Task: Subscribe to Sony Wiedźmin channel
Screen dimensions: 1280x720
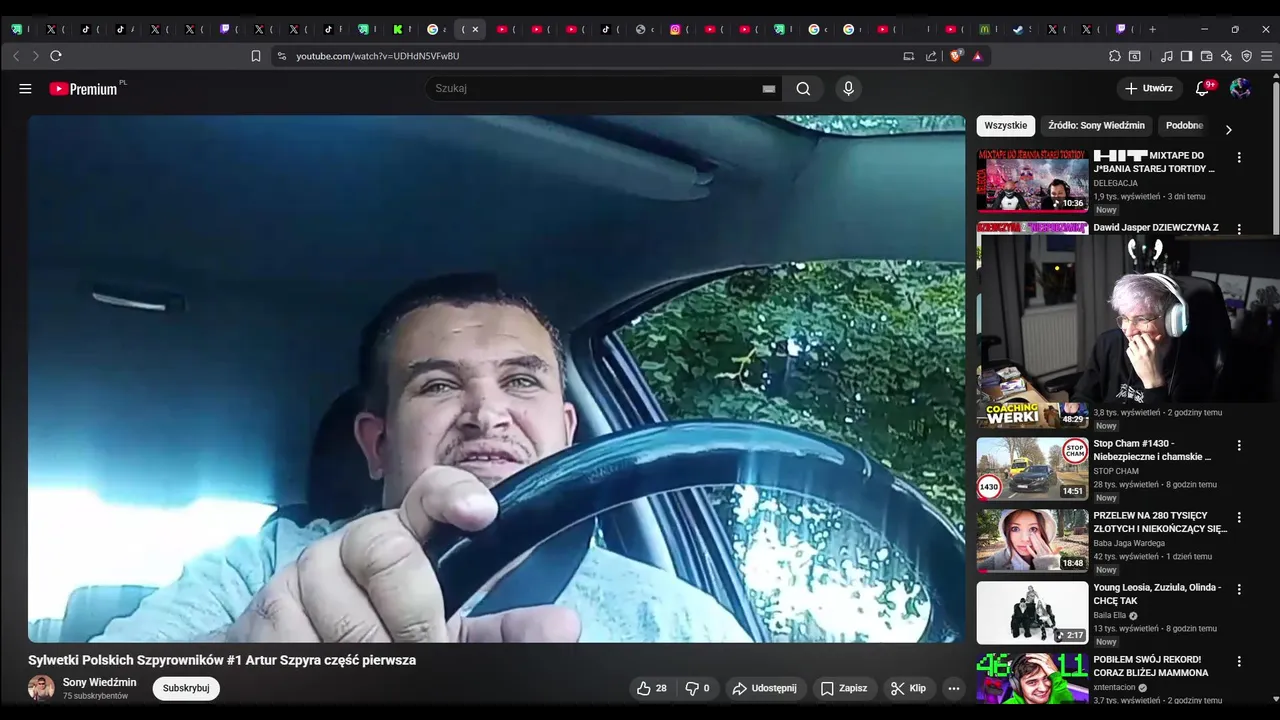Action: pos(186,688)
